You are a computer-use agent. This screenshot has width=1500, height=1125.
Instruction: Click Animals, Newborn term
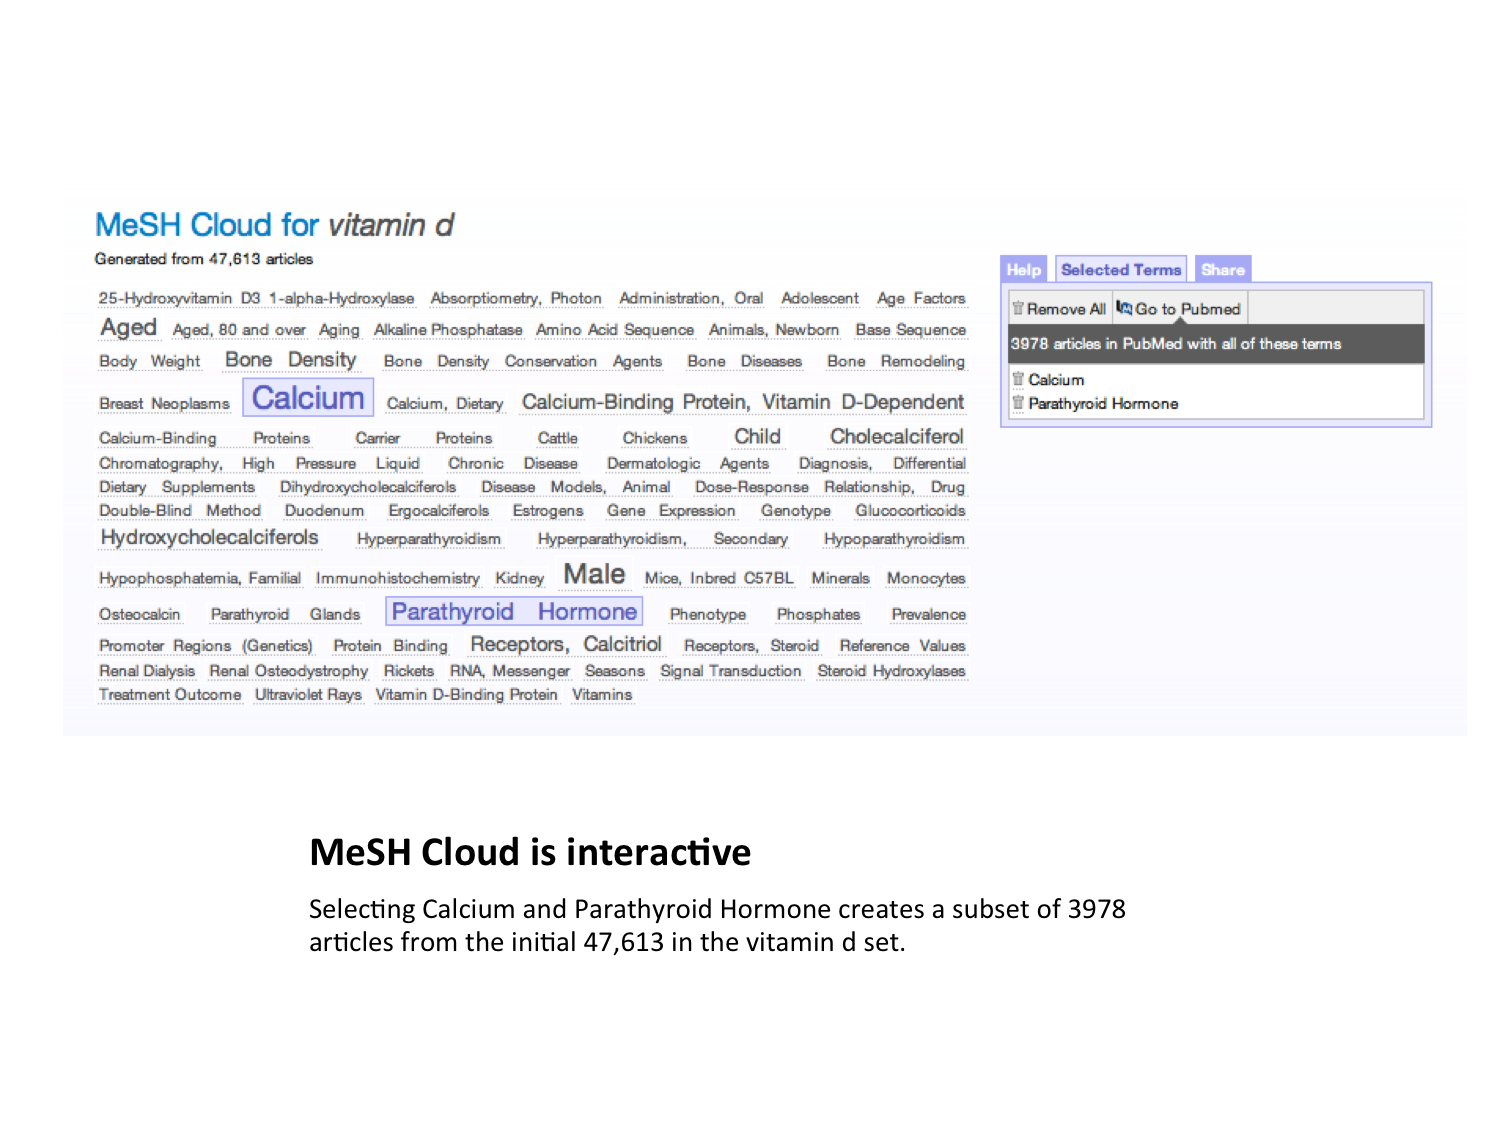pyautogui.click(x=774, y=330)
